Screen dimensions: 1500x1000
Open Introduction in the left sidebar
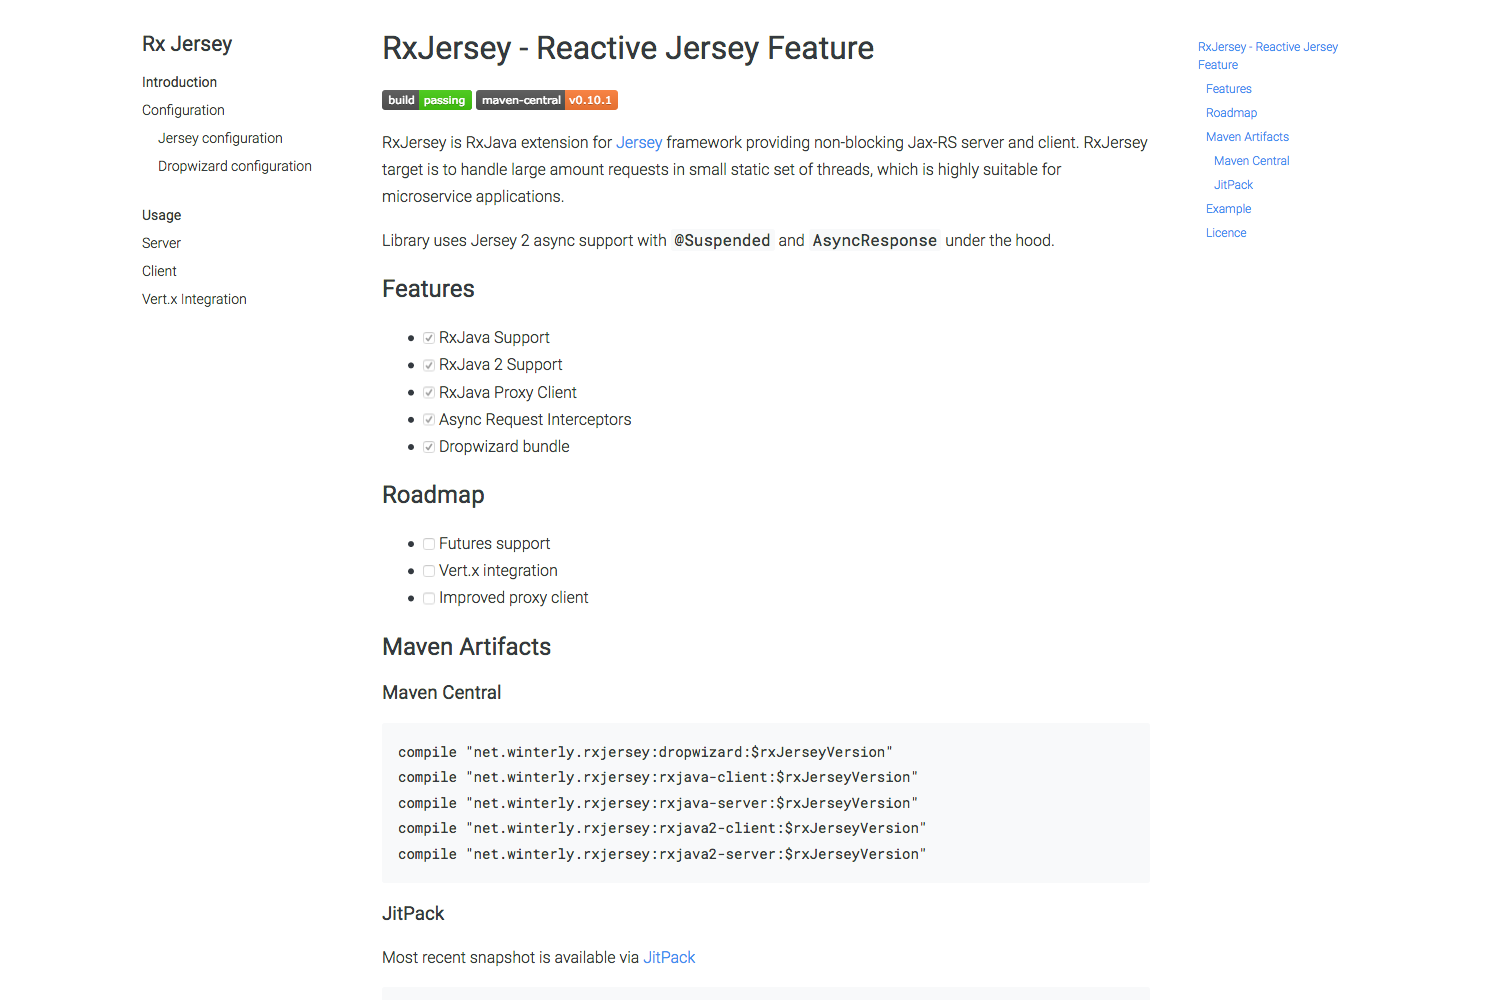[x=179, y=82]
